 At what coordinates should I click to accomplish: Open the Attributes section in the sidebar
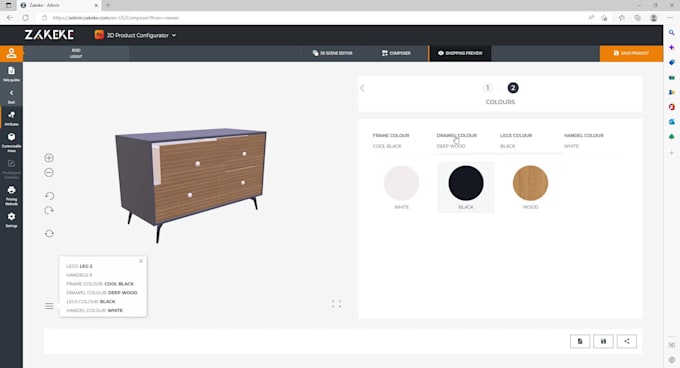click(x=11, y=118)
